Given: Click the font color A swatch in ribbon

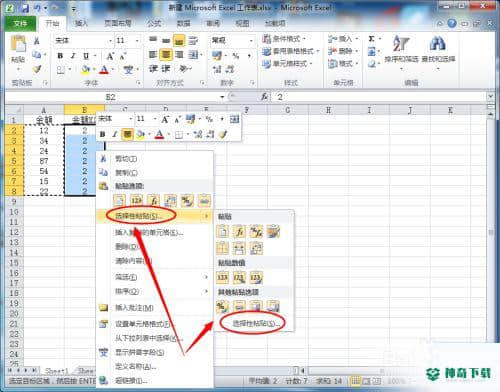Looking at the screenshot, I should point(104,69).
